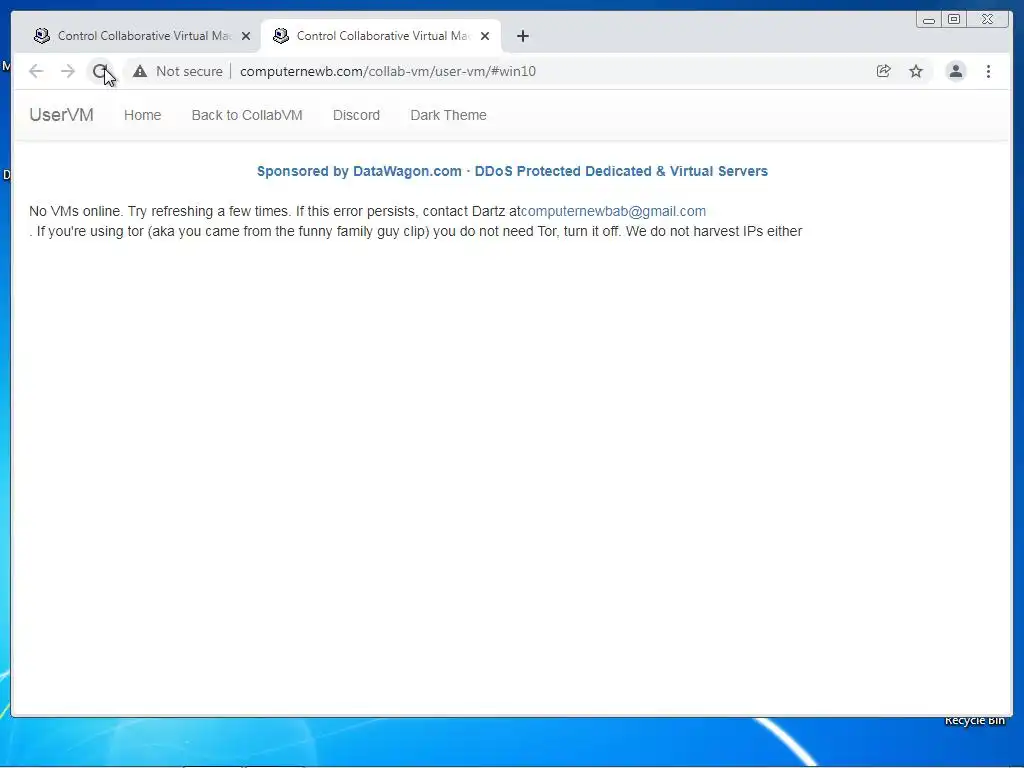Open the Home nav link

(x=142, y=115)
